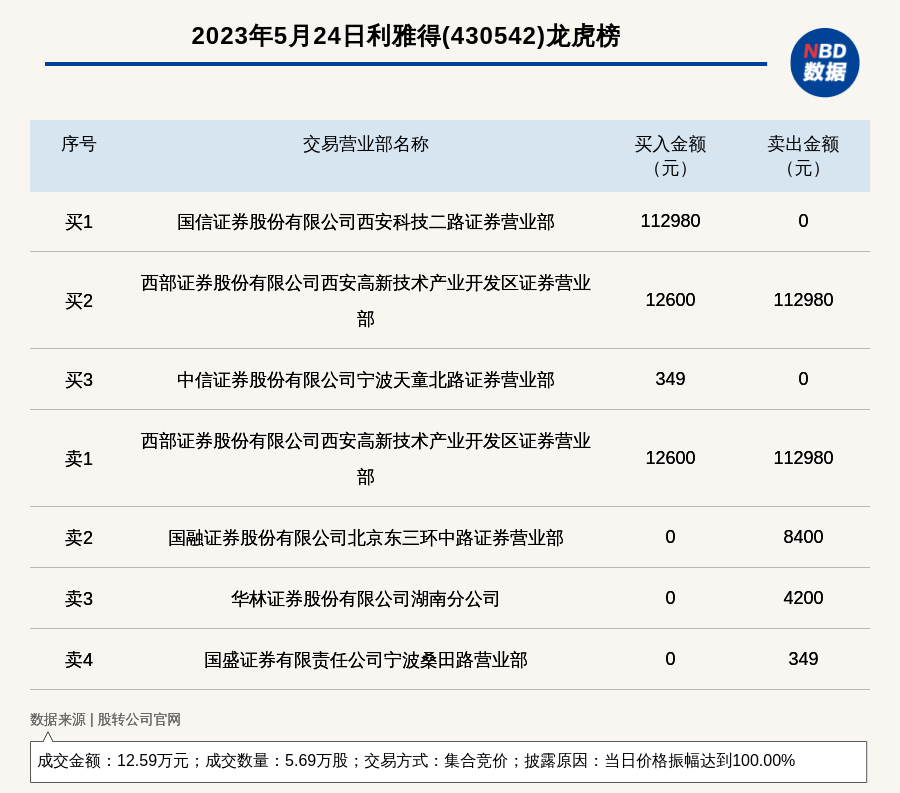The height and width of the screenshot is (793, 900).
Task: Click the 买入金额（元） column header
Action: pos(670,156)
